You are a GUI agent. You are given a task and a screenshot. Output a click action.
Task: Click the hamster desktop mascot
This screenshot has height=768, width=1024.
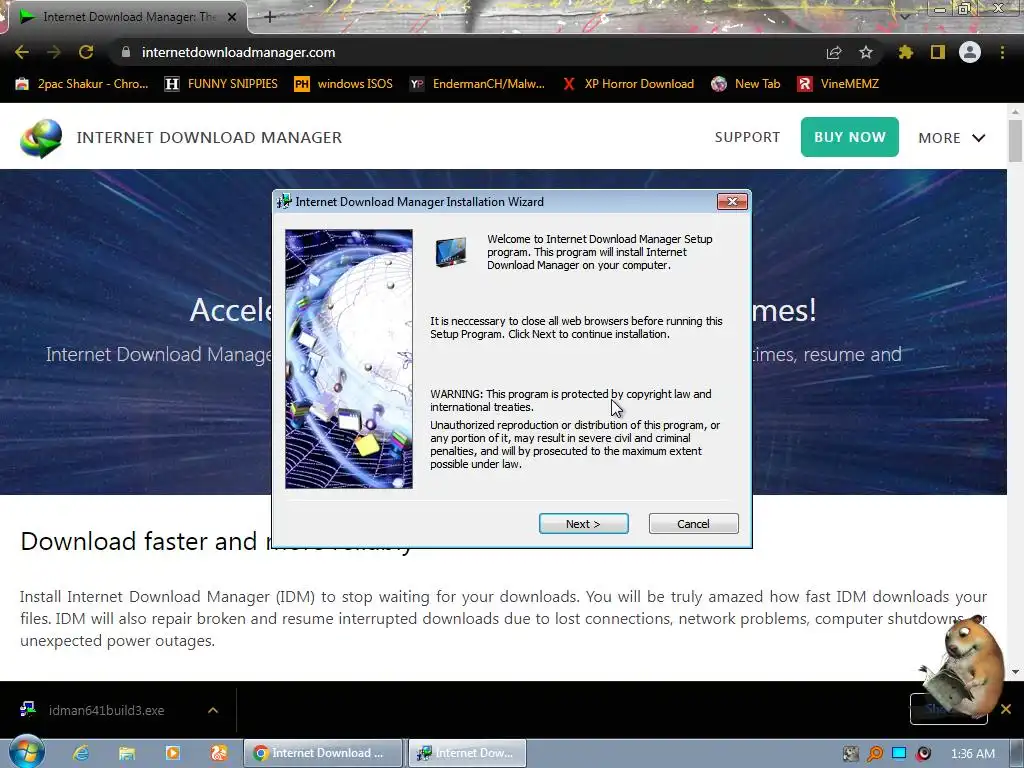pyautogui.click(x=964, y=665)
